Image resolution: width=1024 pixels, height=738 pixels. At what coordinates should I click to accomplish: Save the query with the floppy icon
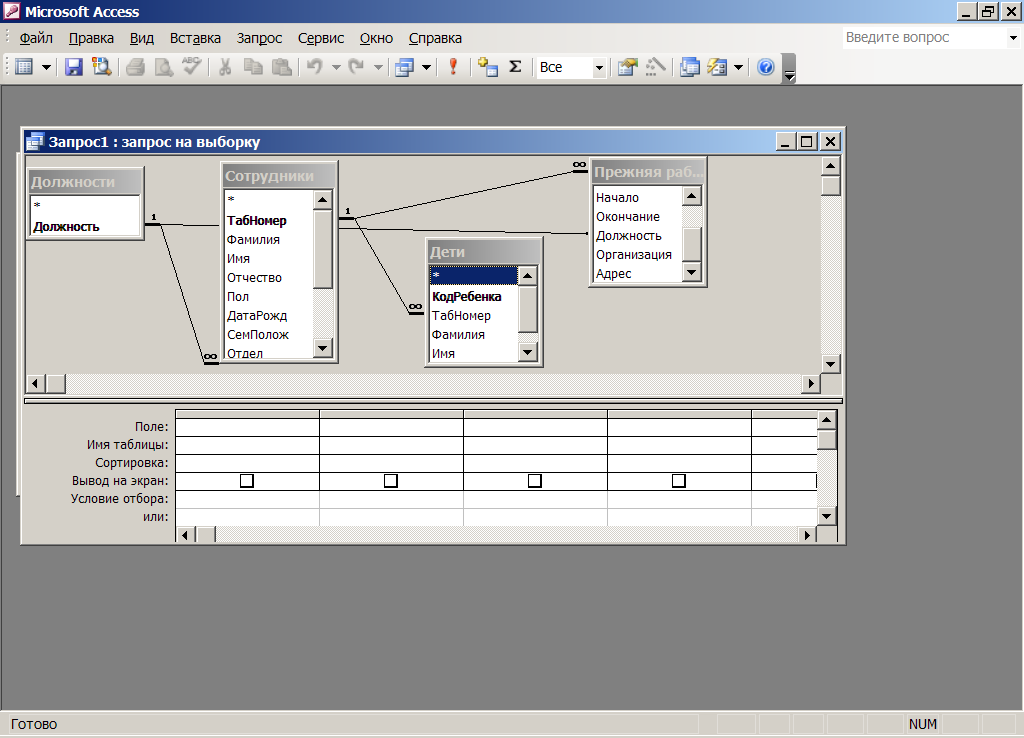[73, 67]
